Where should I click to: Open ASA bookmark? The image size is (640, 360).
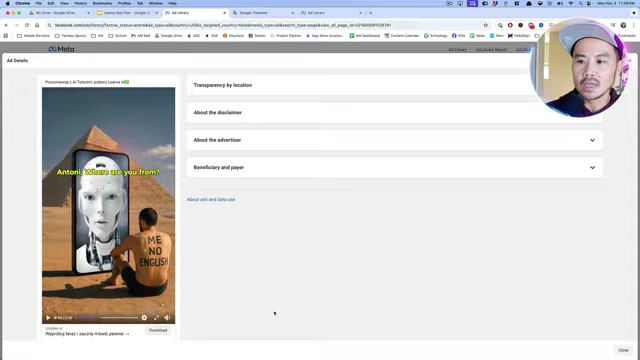pyautogui.click(x=212, y=36)
